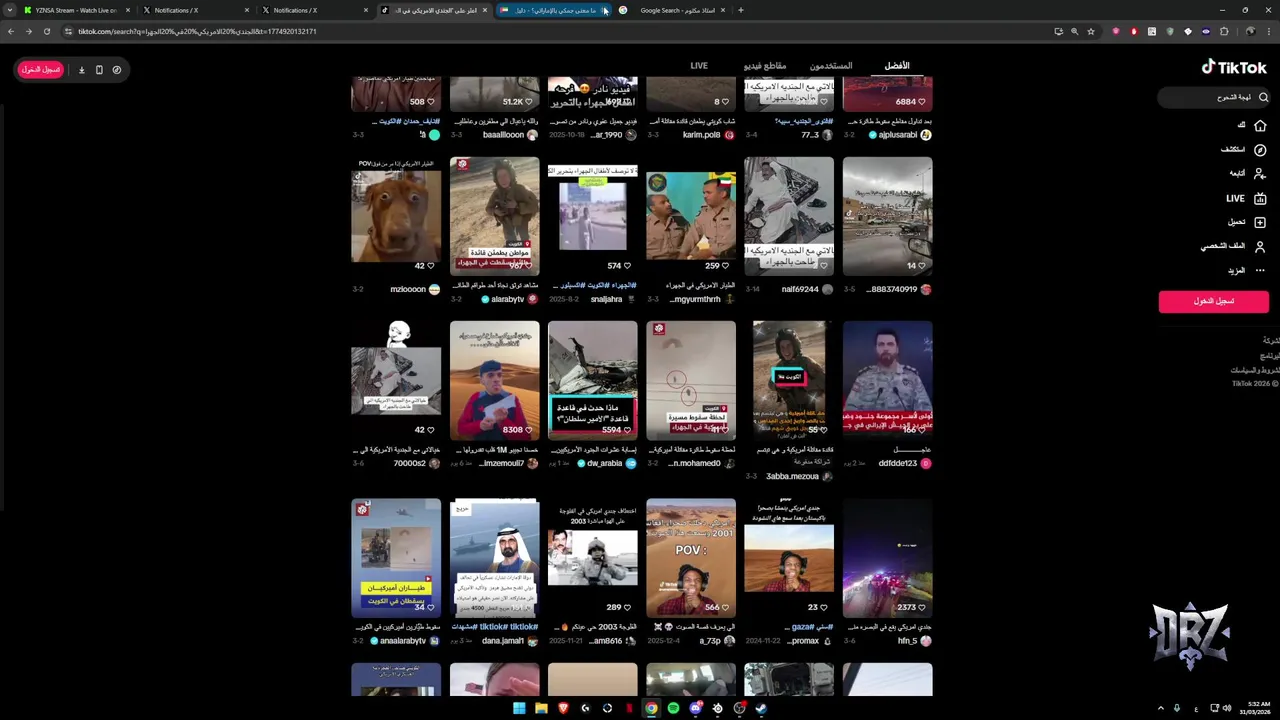The width and height of the screenshot is (1280, 720).
Task: Reload the page
Action: pos(46,31)
